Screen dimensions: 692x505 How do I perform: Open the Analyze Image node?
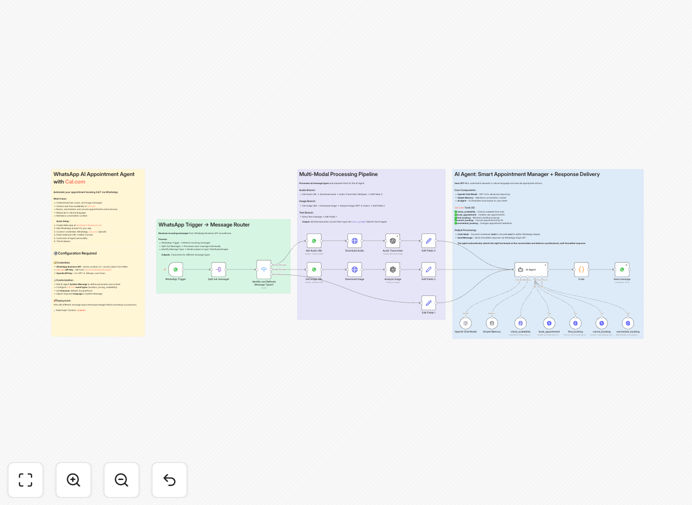click(x=392, y=269)
